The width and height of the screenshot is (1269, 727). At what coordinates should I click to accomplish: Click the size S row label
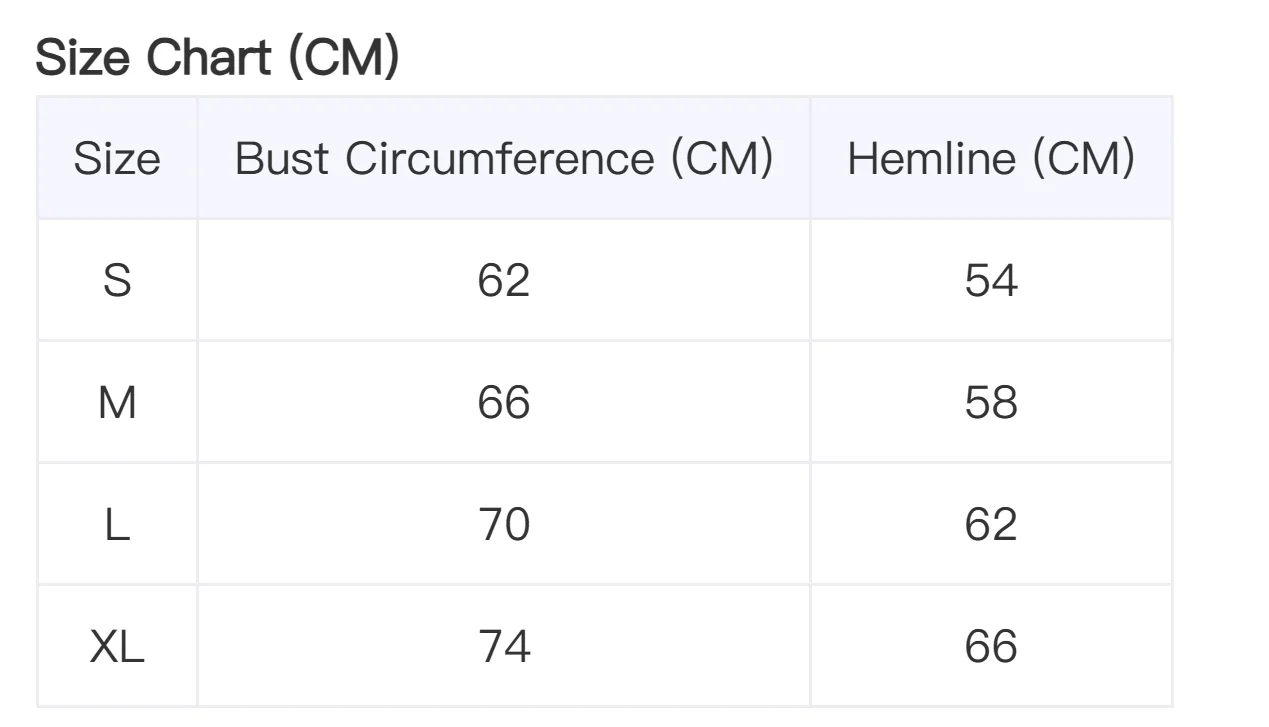(x=117, y=281)
